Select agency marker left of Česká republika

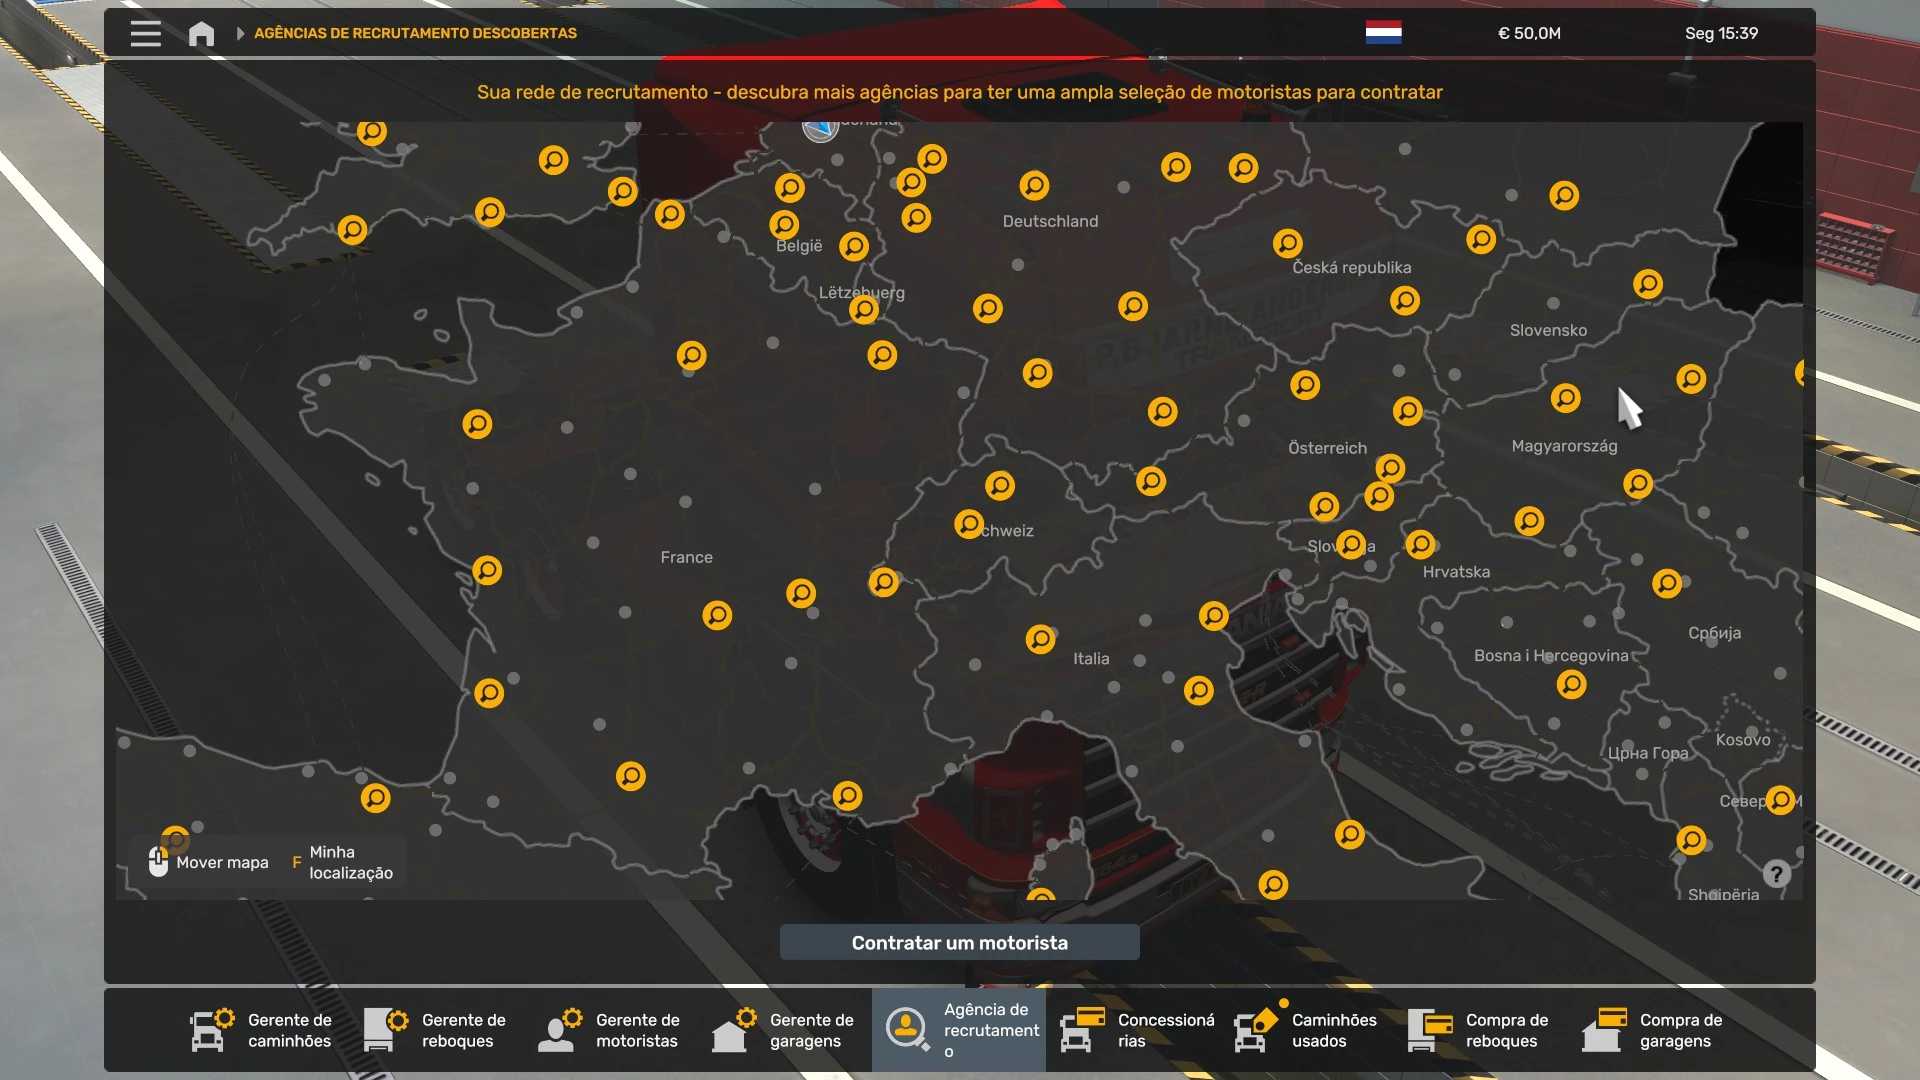[1287, 243]
